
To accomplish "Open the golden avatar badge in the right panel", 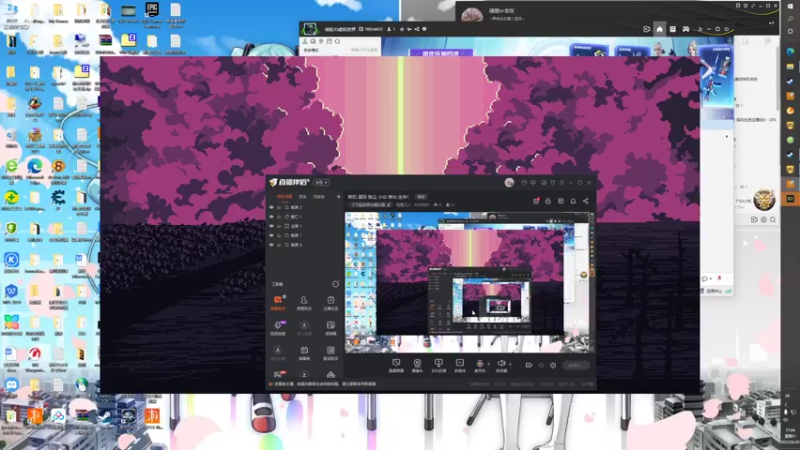I will [x=764, y=200].
